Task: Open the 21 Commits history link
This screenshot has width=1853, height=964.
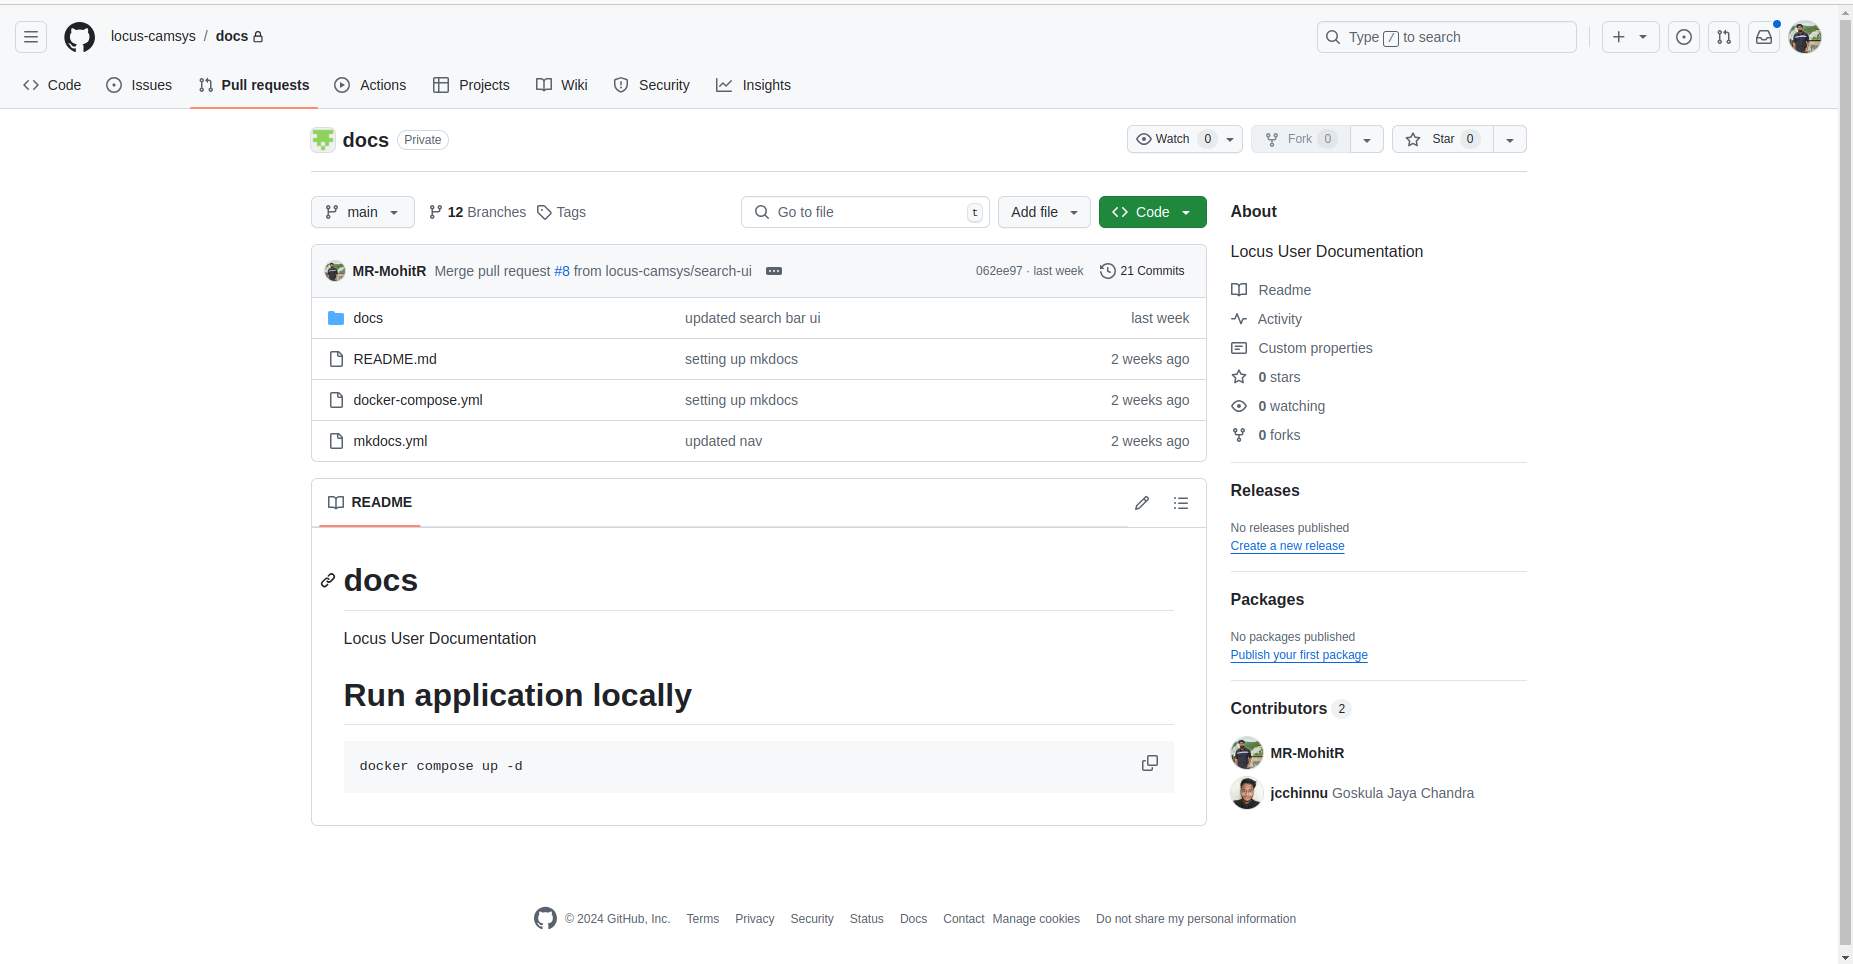Action: click(x=1142, y=271)
